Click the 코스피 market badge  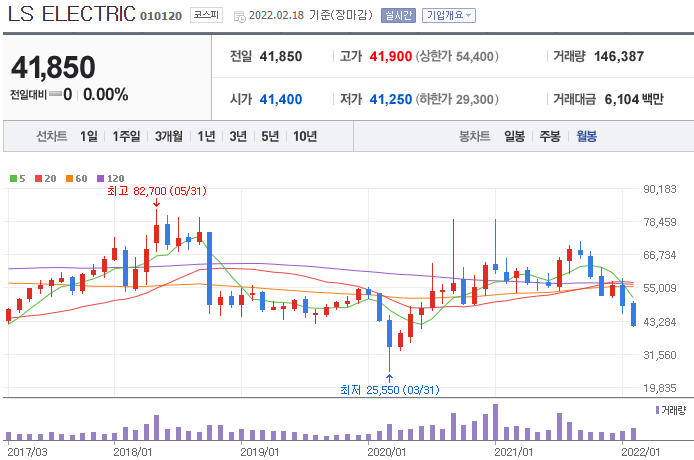click(x=206, y=15)
